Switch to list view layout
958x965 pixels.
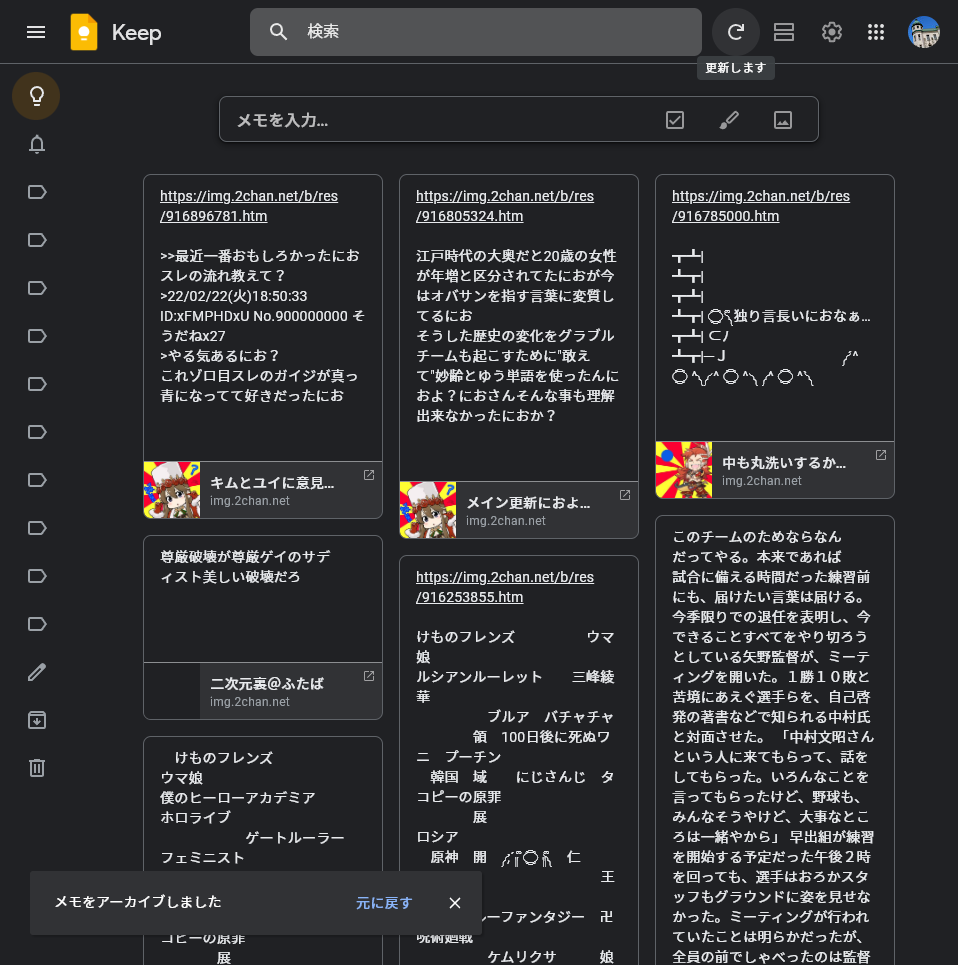pos(784,32)
